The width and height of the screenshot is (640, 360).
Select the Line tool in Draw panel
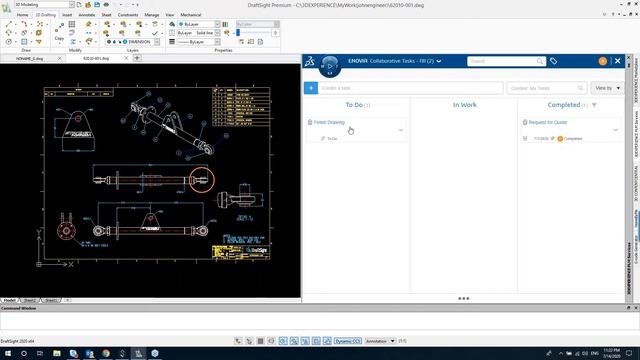coord(9,24)
